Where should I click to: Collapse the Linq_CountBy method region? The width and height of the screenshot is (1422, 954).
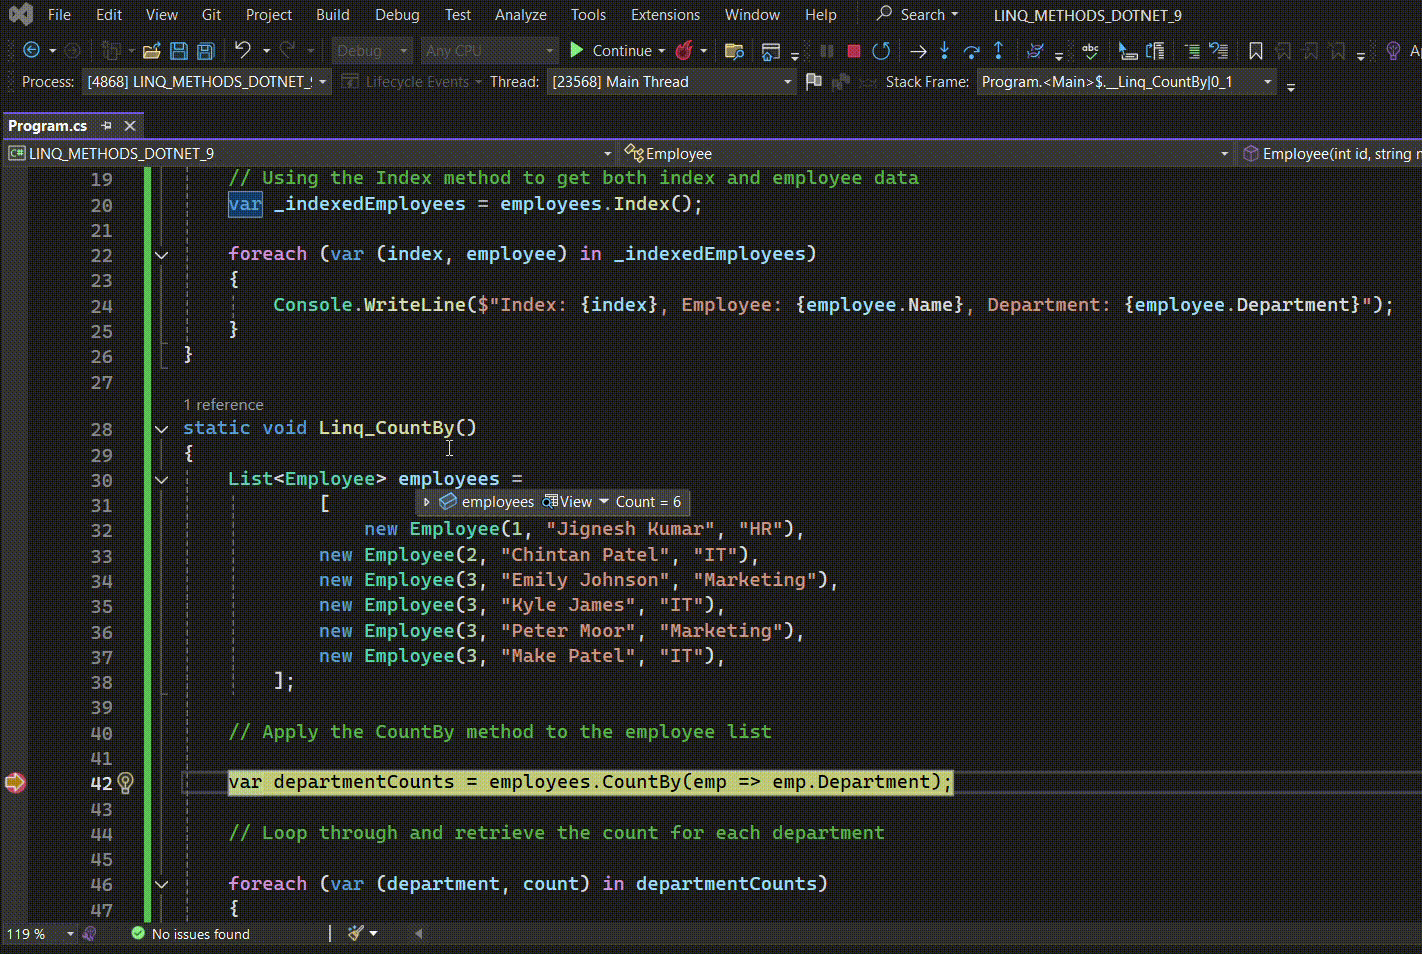coord(161,428)
